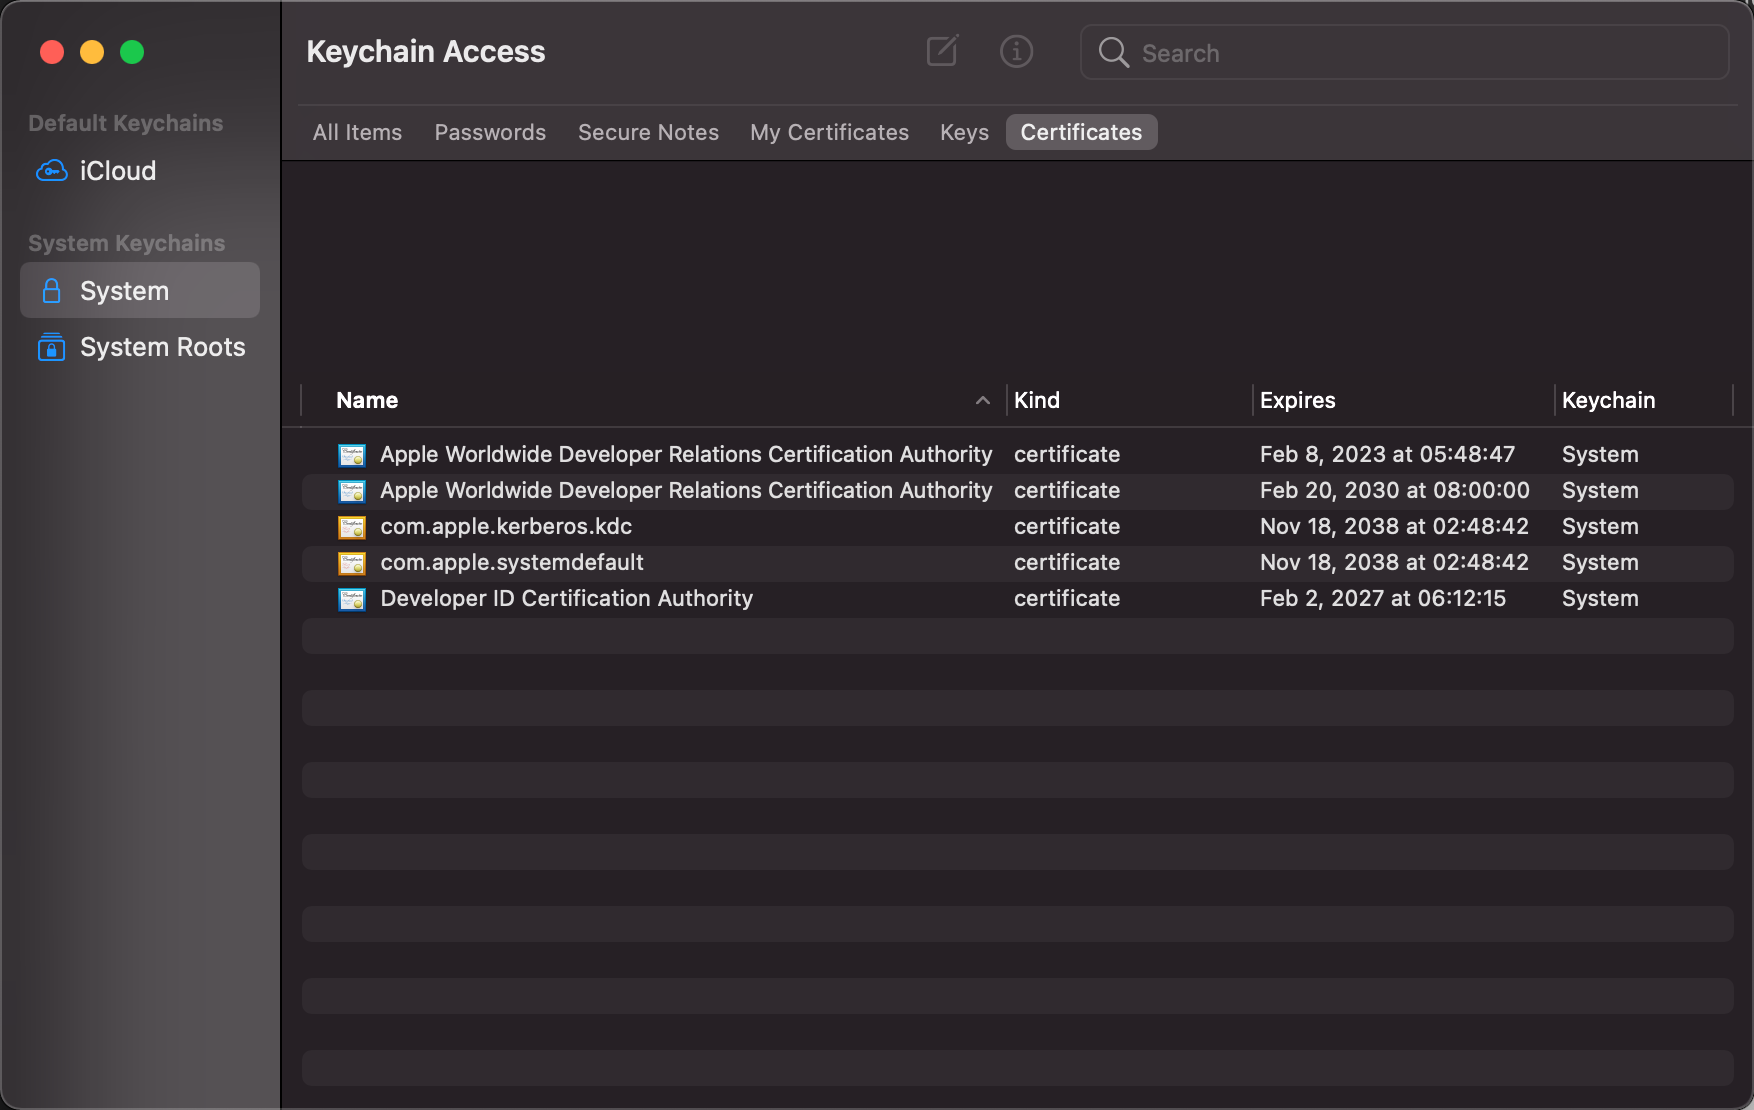Viewport: 1754px width, 1110px height.
Task: Click Keychain cell of Developer ID row
Action: pyautogui.click(x=1600, y=599)
